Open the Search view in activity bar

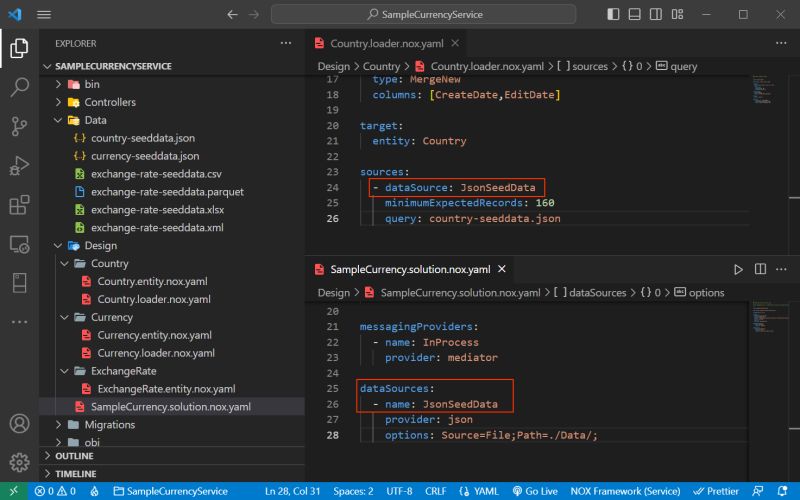coord(19,87)
